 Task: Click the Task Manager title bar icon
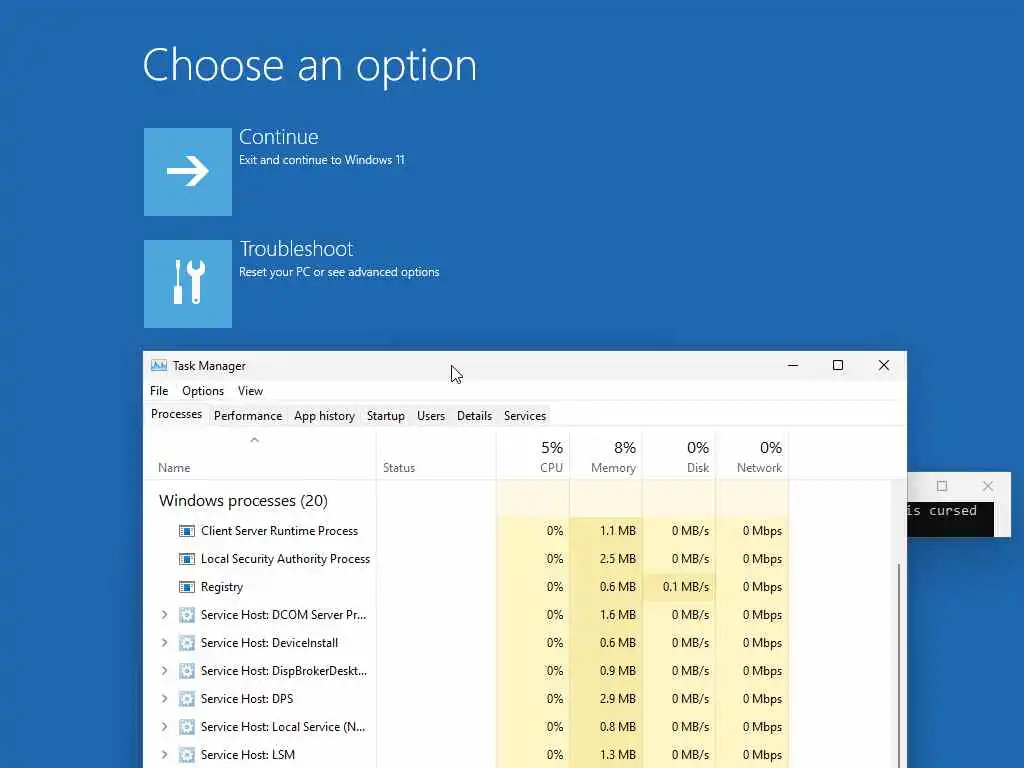pyautogui.click(x=159, y=365)
